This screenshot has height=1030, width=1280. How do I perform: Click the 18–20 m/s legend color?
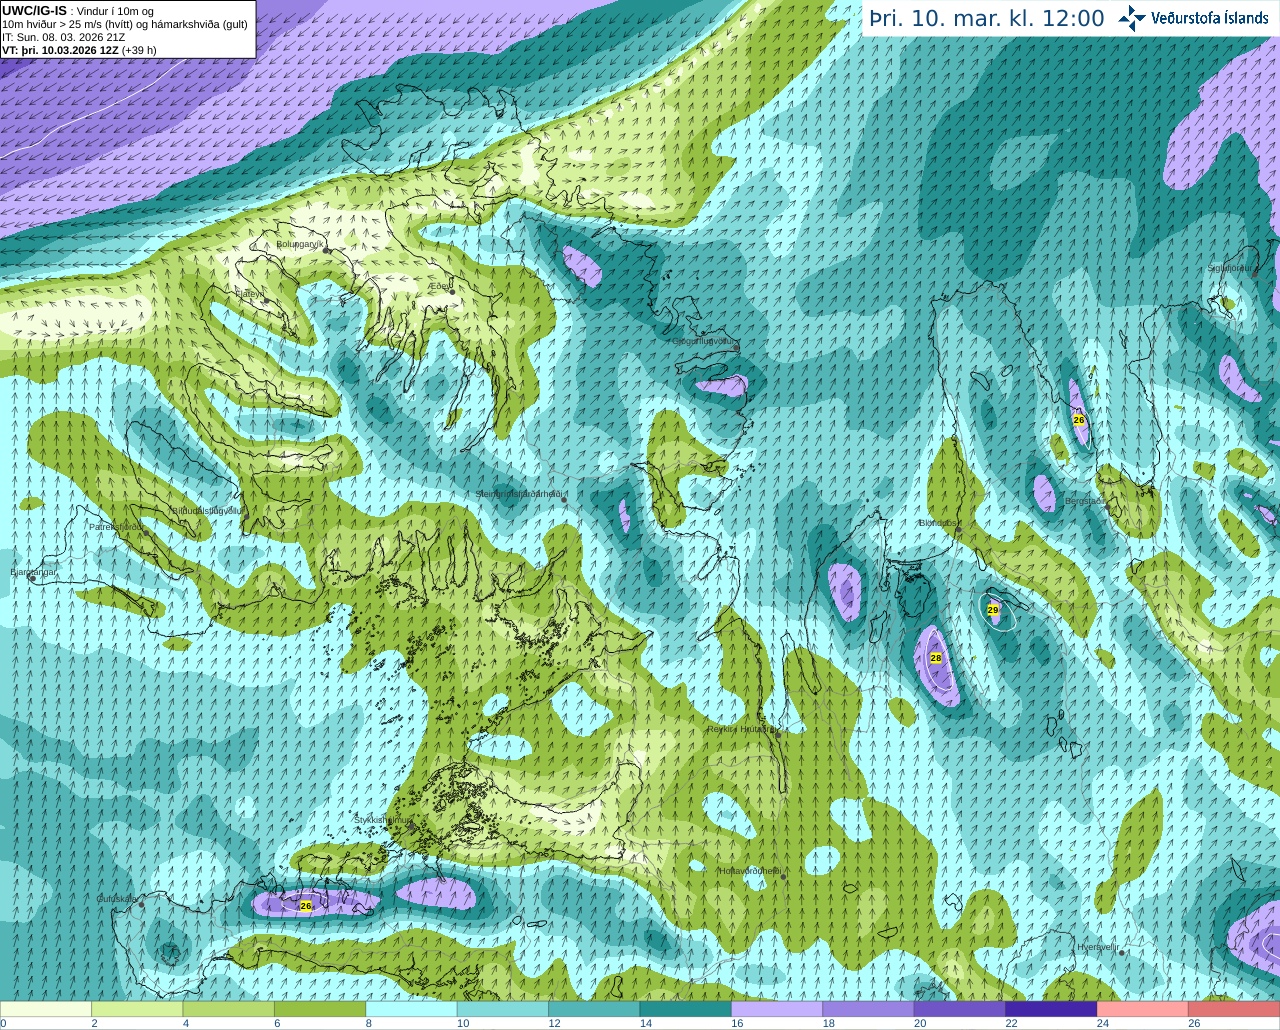click(869, 1009)
